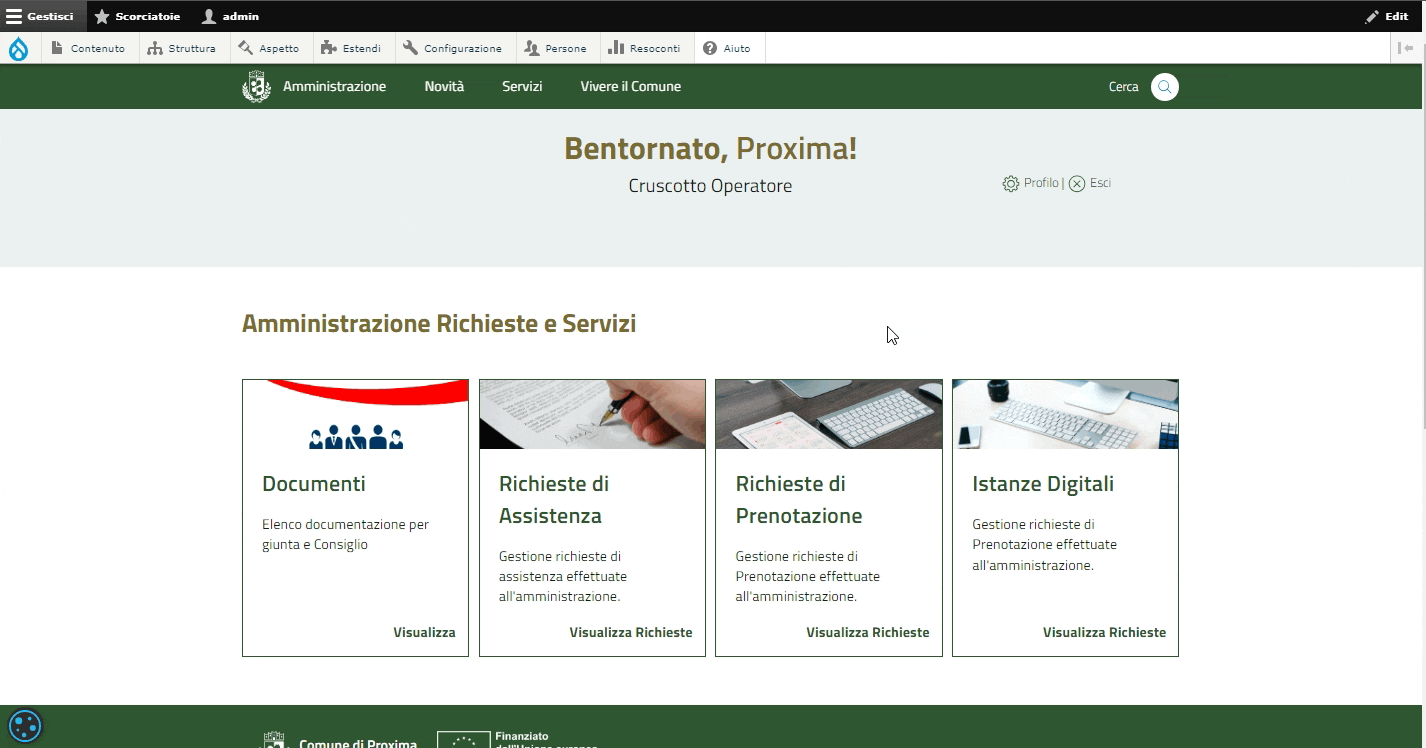Click the Comune crest logo in header

coord(257,87)
